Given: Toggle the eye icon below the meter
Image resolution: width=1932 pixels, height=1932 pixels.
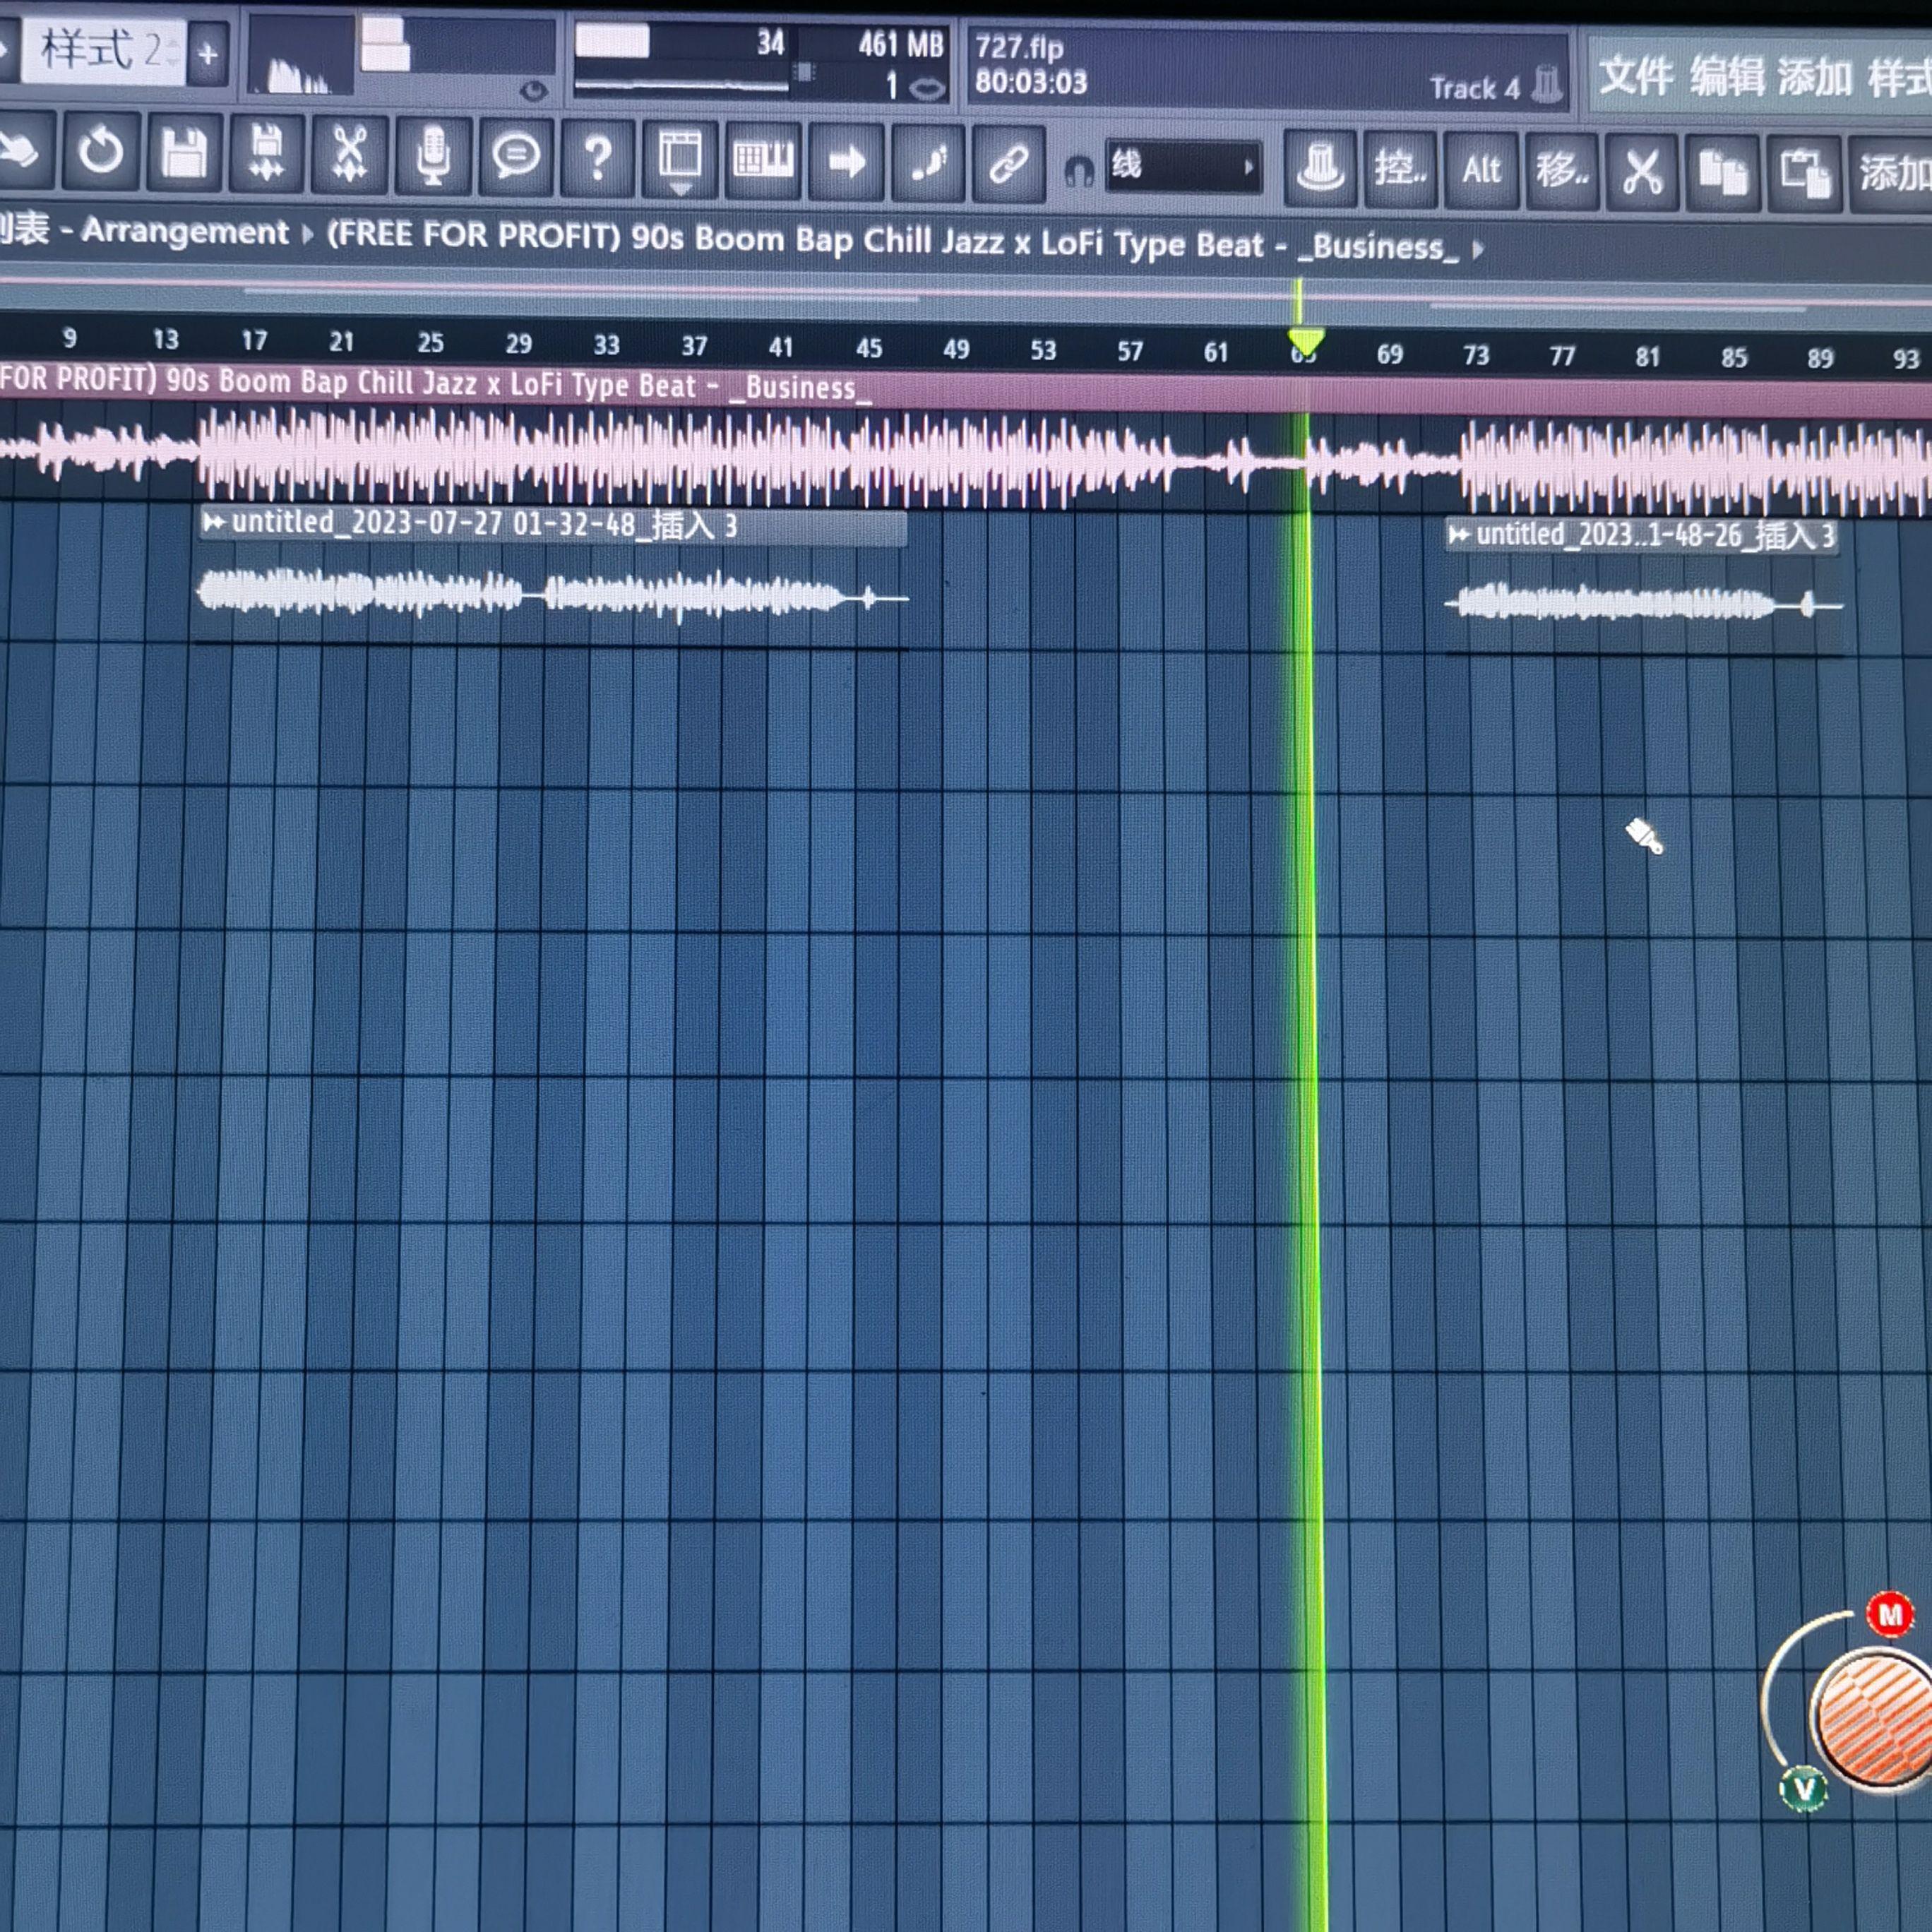Looking at the screenshot, I should 534,91.
